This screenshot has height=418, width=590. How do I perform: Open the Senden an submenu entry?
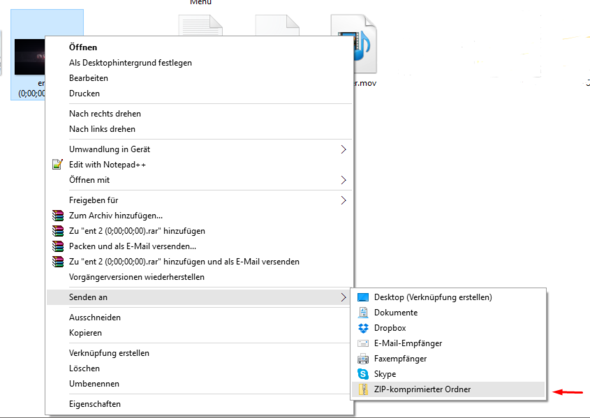(x=200, y=297)
